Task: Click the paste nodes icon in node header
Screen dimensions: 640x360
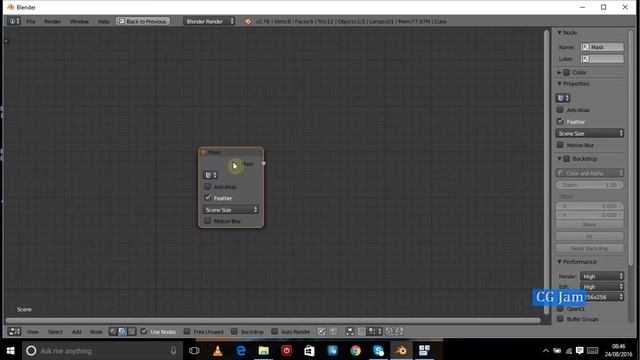Action: [399, 331]
